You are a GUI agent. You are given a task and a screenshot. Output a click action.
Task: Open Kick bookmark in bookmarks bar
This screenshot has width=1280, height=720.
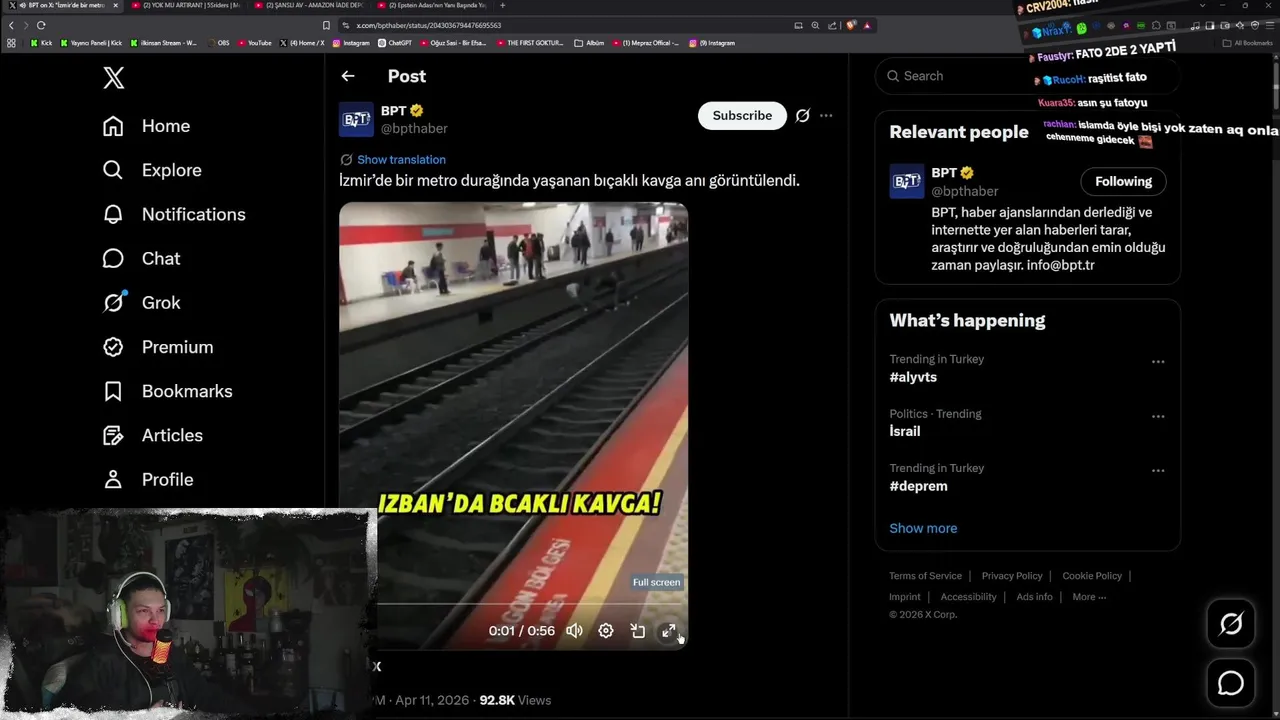click(x=41, y=43)
